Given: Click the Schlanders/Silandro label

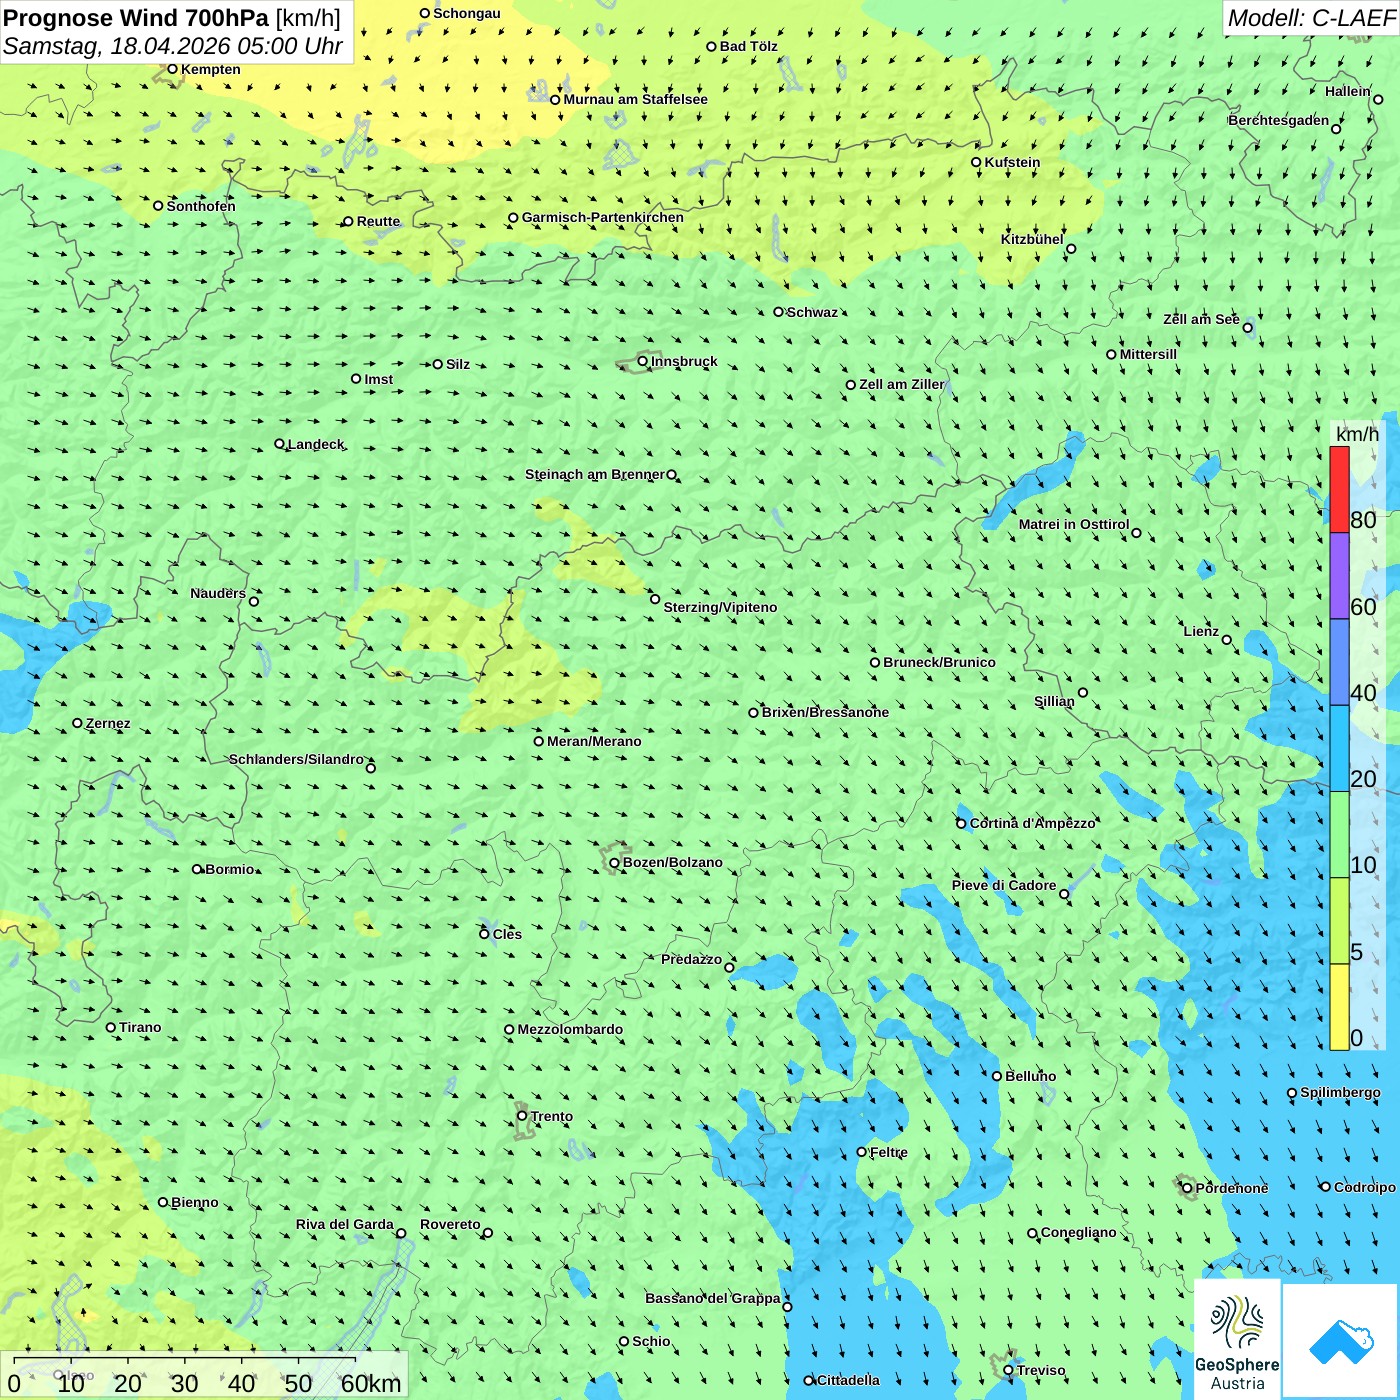Looking at the screenshot, I should (296, 759).
